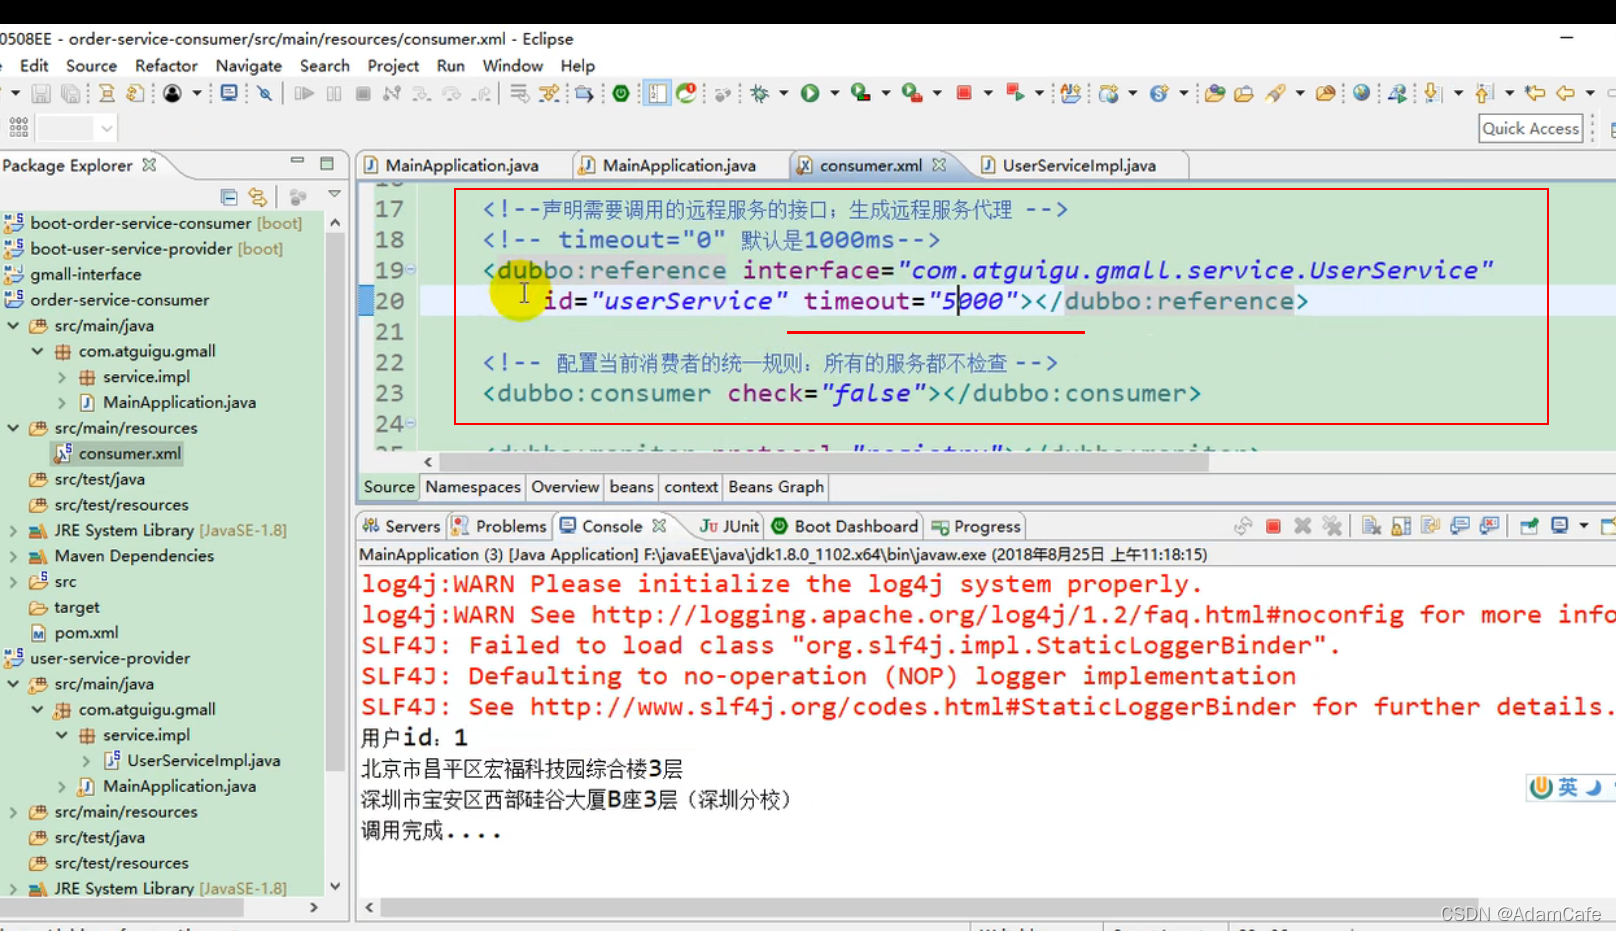Select the gmall-interface project
The height and width of the screenshot is (931, 1616).
pyautogui.click(x=85, y=274)
